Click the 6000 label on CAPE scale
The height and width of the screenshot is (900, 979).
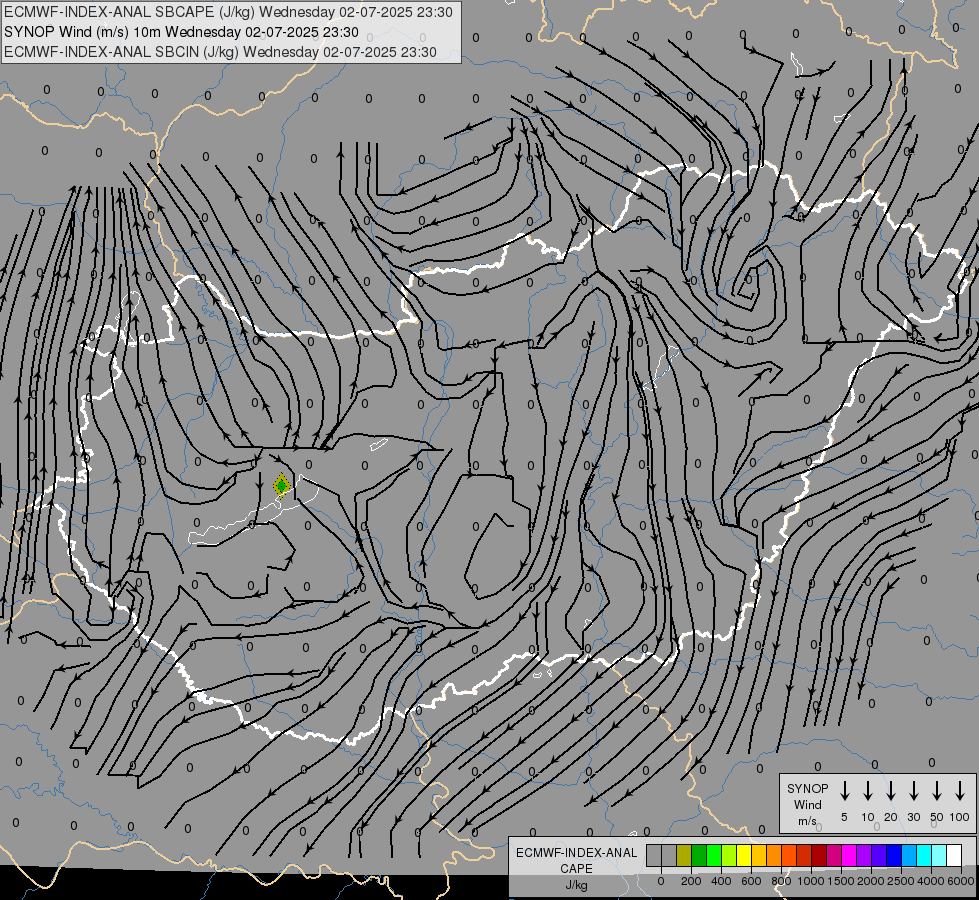tap(961, 881)
